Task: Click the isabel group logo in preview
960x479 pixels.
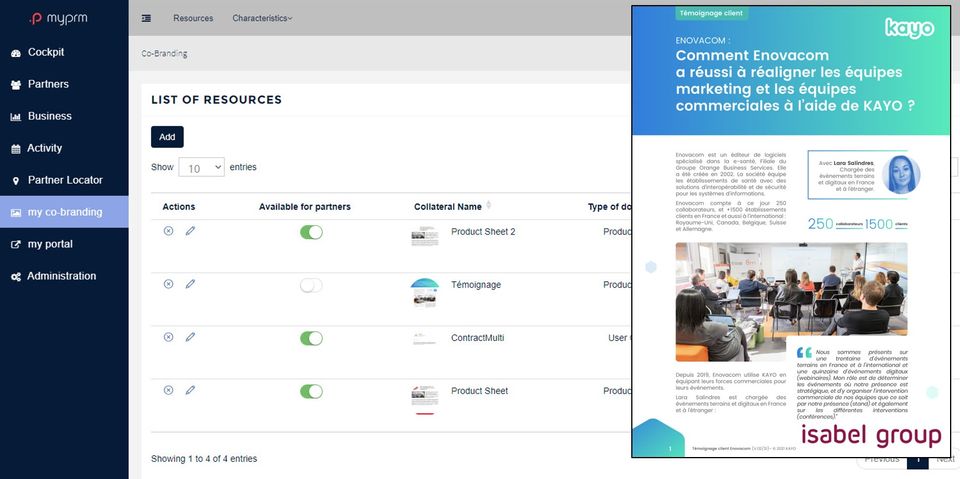Action: (871, 436)
